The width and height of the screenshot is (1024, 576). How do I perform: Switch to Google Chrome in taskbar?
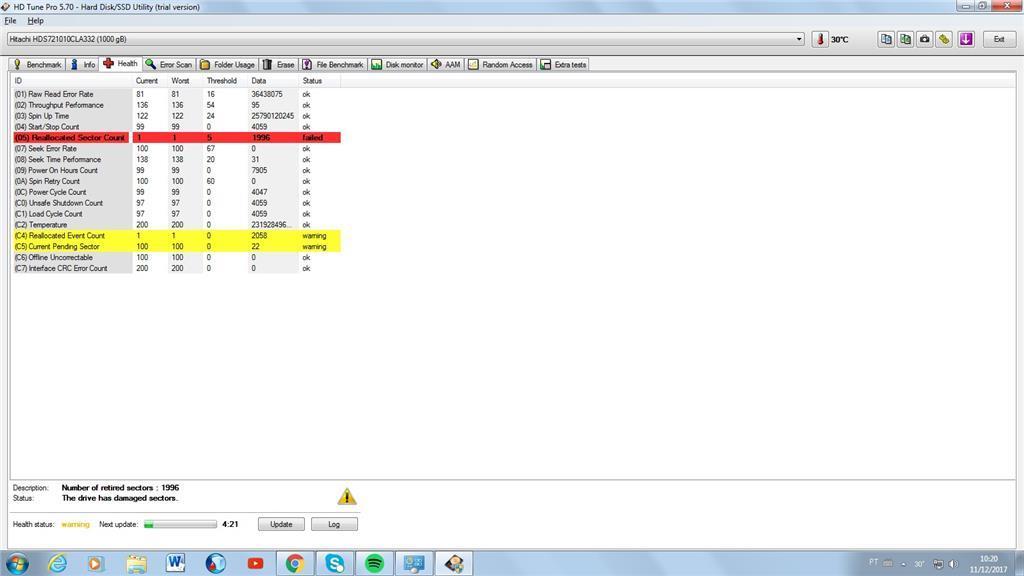pos(295,563)
